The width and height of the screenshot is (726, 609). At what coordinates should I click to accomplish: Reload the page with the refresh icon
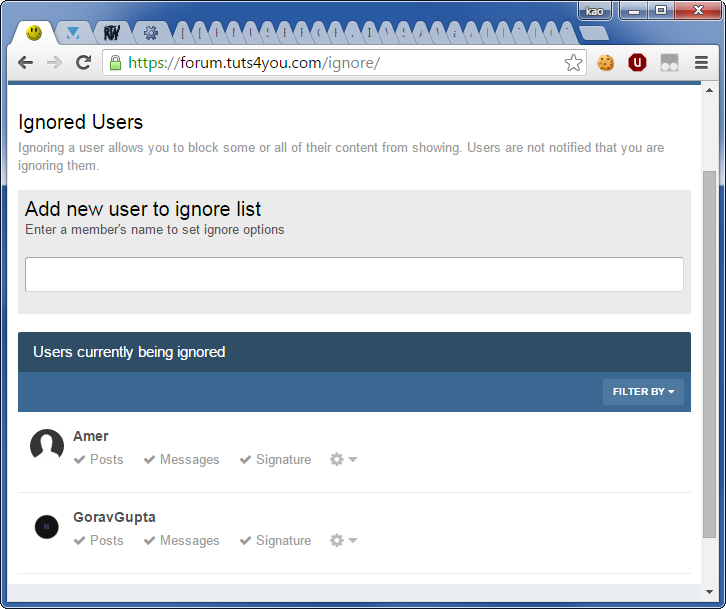point(84,63)
